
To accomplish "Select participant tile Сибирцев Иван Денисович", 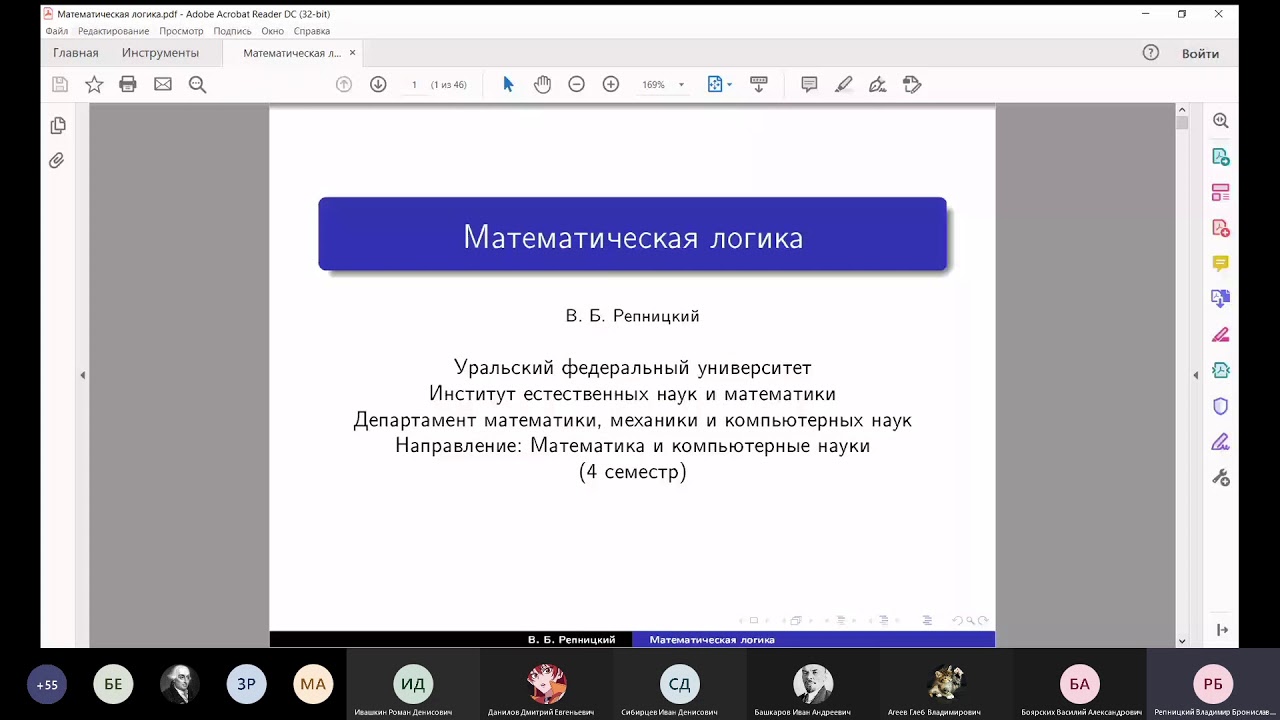I will (x=680, y=685).
